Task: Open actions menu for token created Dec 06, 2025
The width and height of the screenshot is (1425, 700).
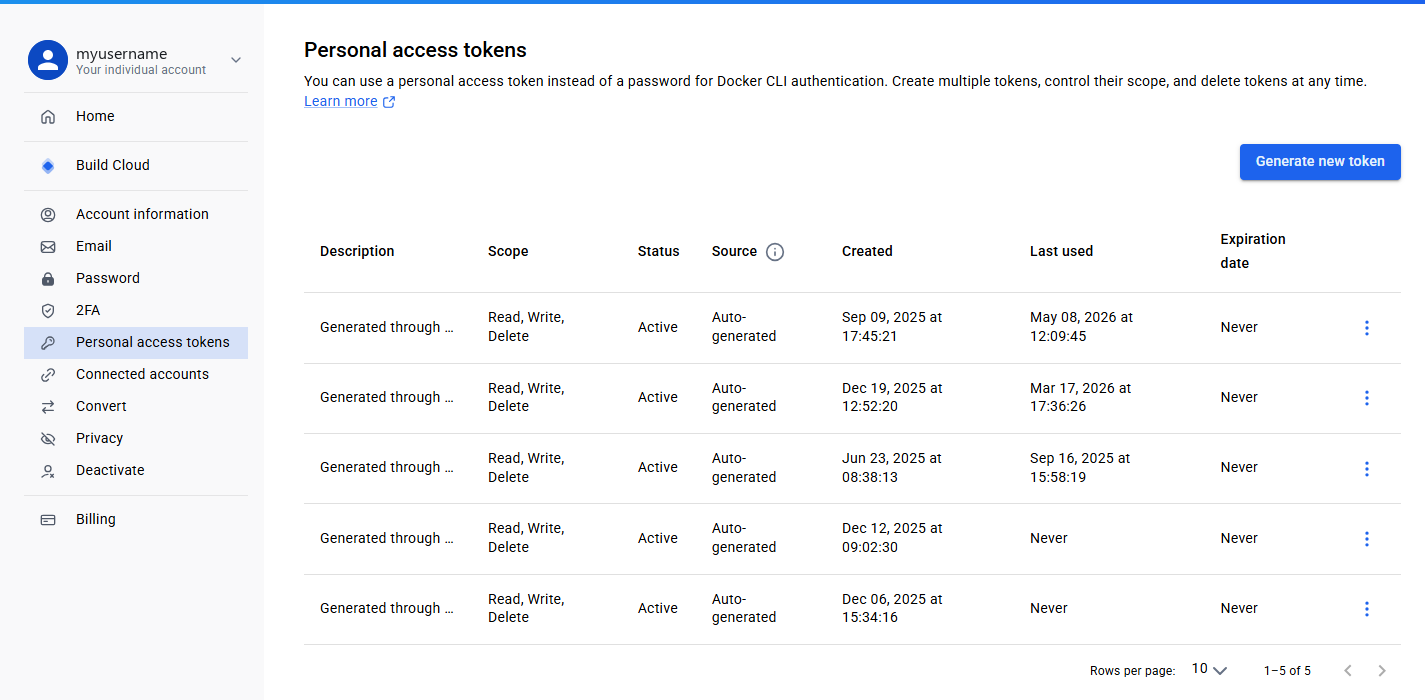Action: coord(1367,609)
